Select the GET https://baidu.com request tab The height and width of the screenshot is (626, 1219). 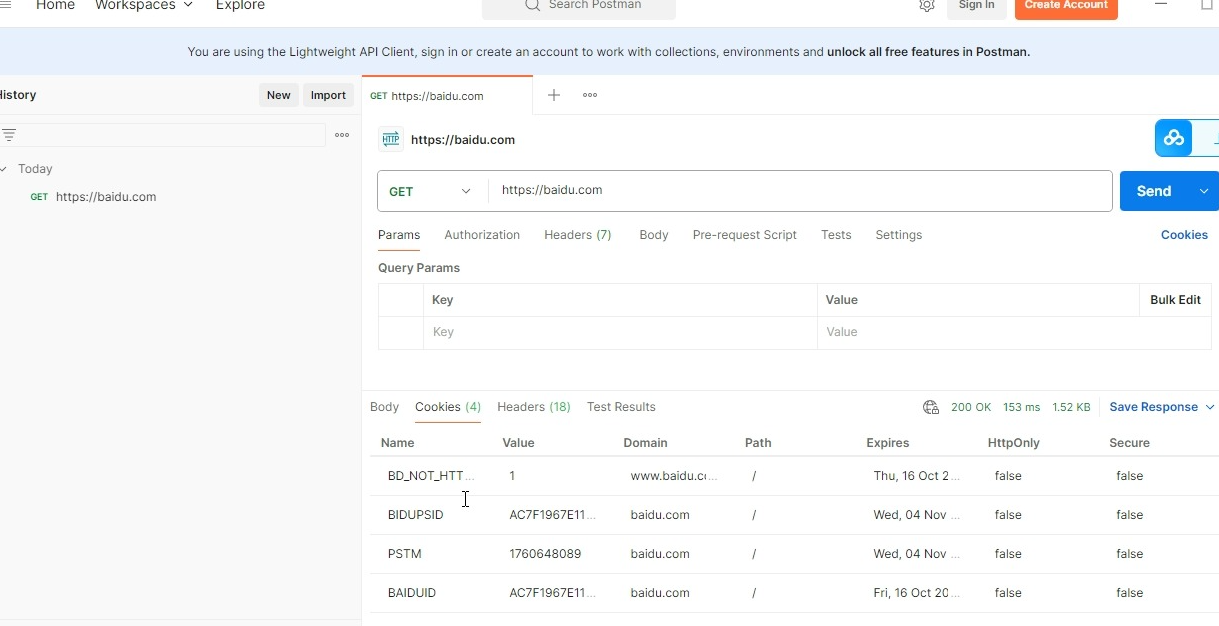[447, 96]
